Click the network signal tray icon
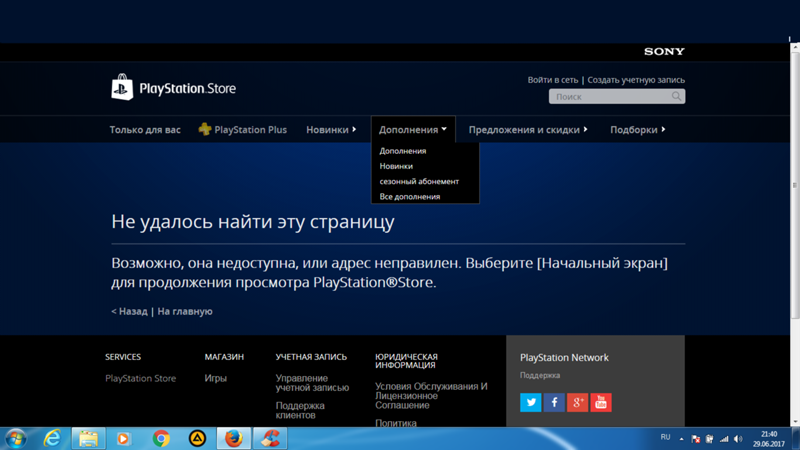 click(724, 439)
